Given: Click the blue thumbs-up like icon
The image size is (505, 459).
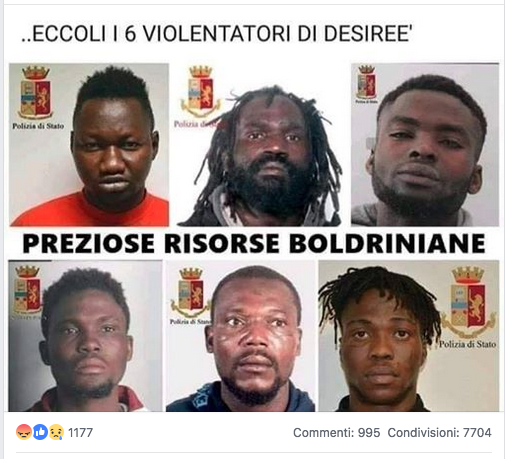Looking at the screenshot, I should coord(40,432).
